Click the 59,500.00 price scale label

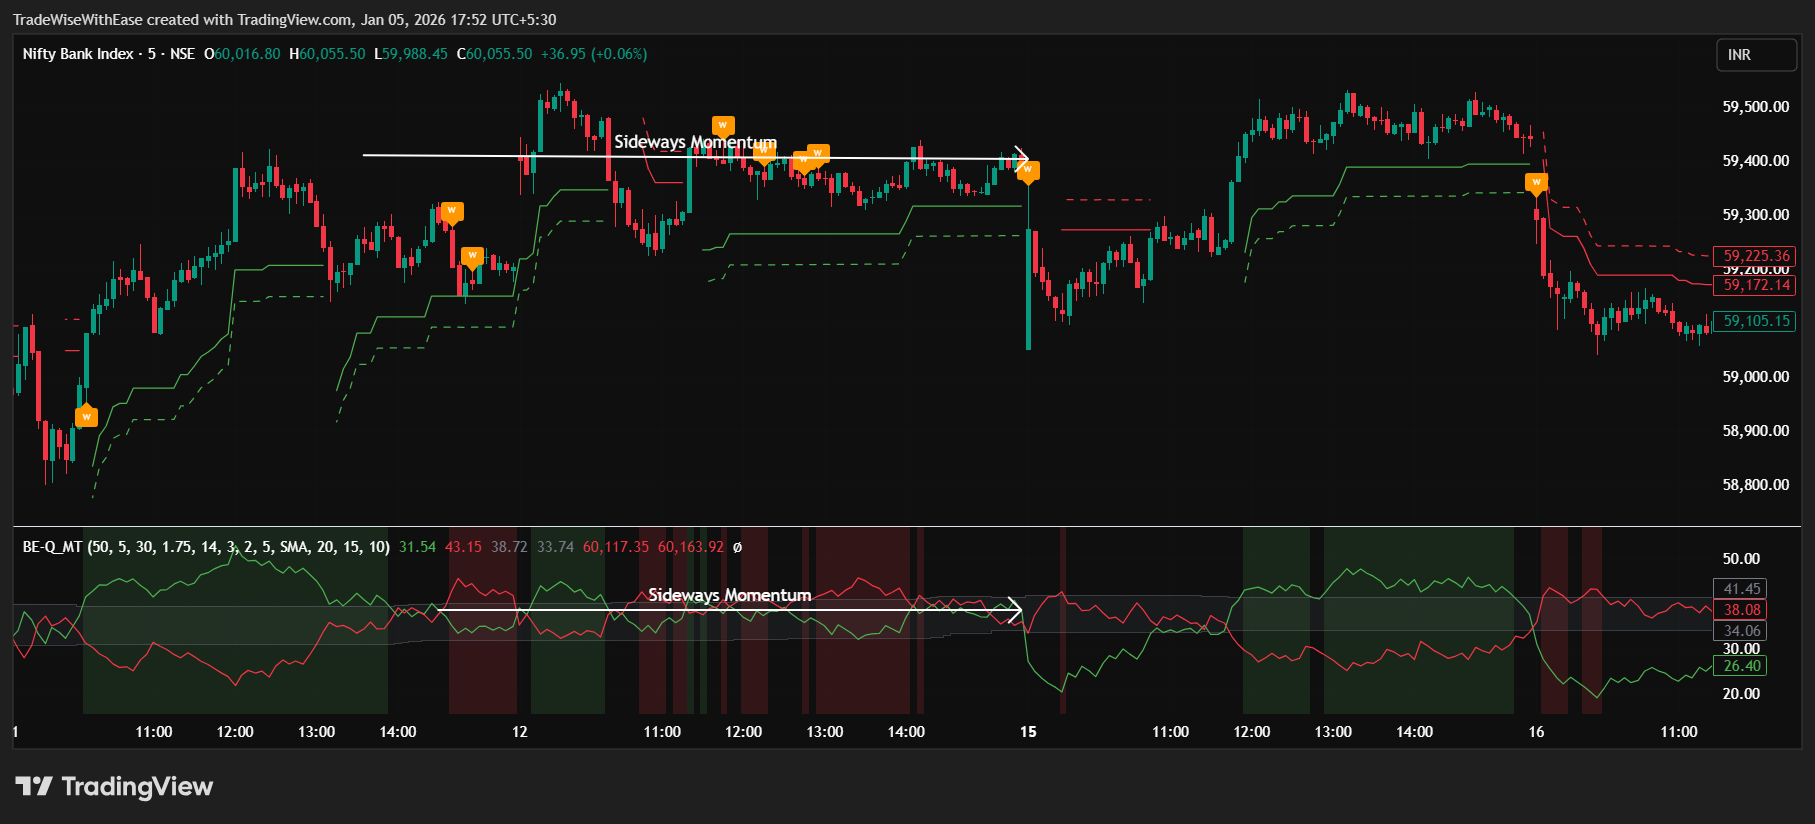pos(1756,107)
